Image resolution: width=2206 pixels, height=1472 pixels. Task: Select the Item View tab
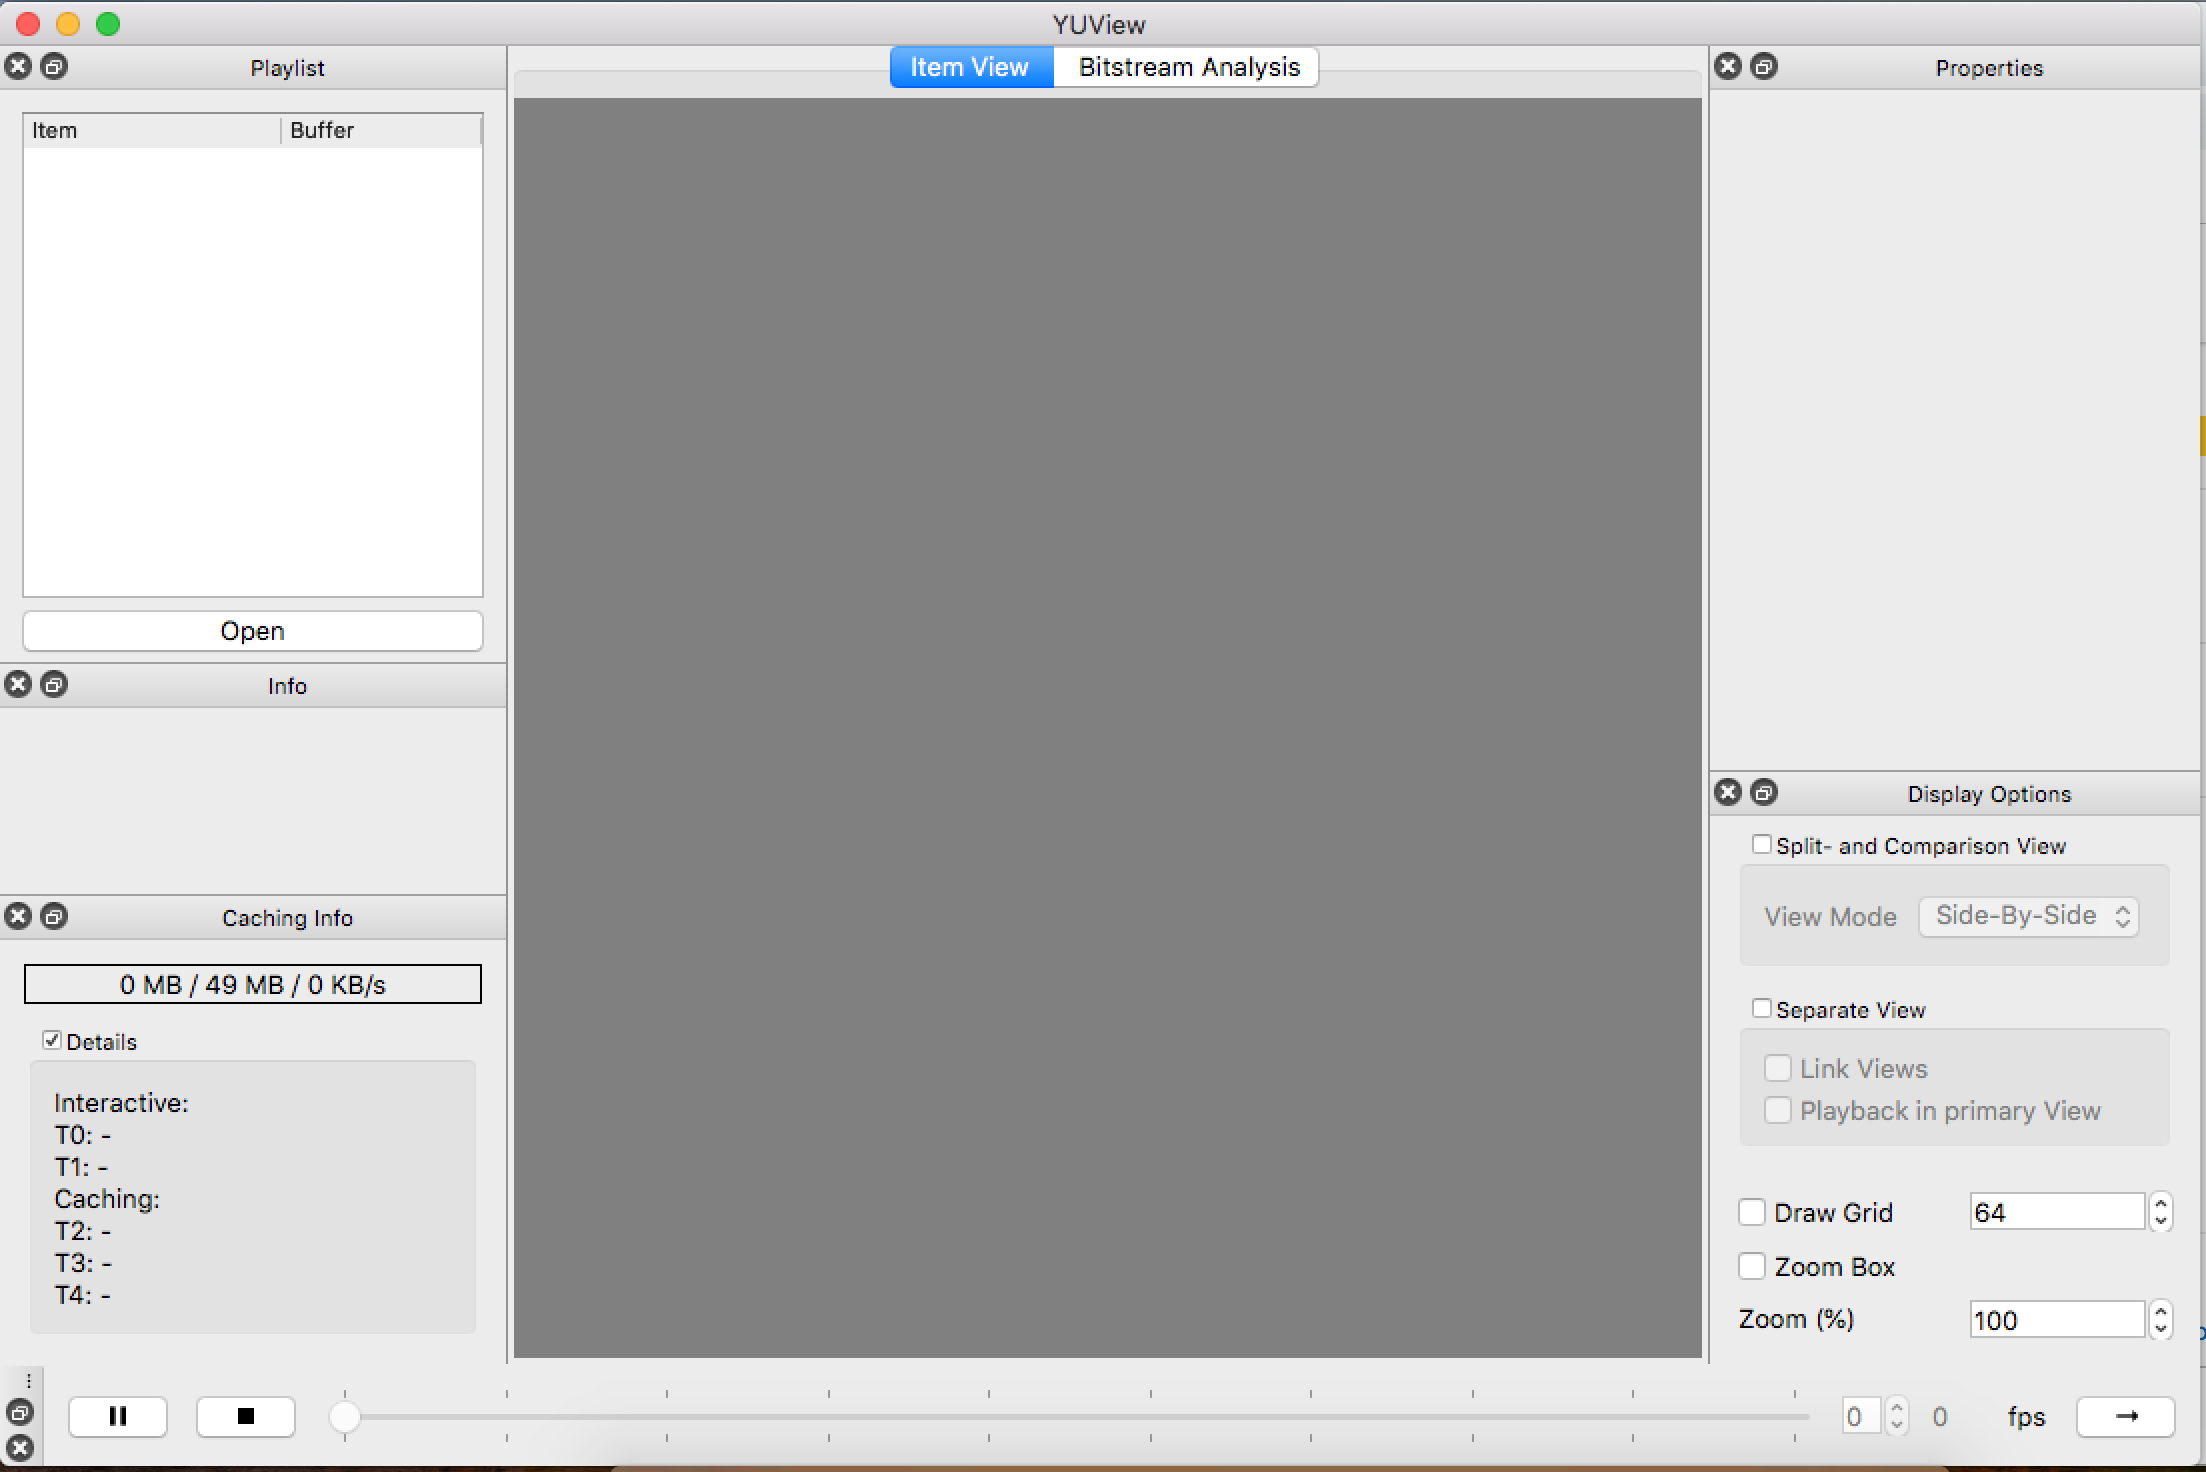coord(969,66)
